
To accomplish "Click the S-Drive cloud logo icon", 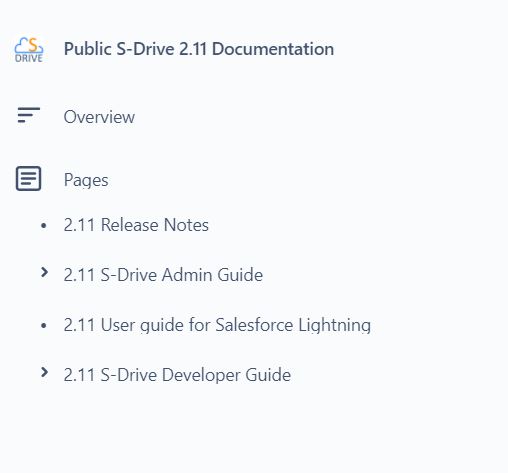I will coord(29,50).
